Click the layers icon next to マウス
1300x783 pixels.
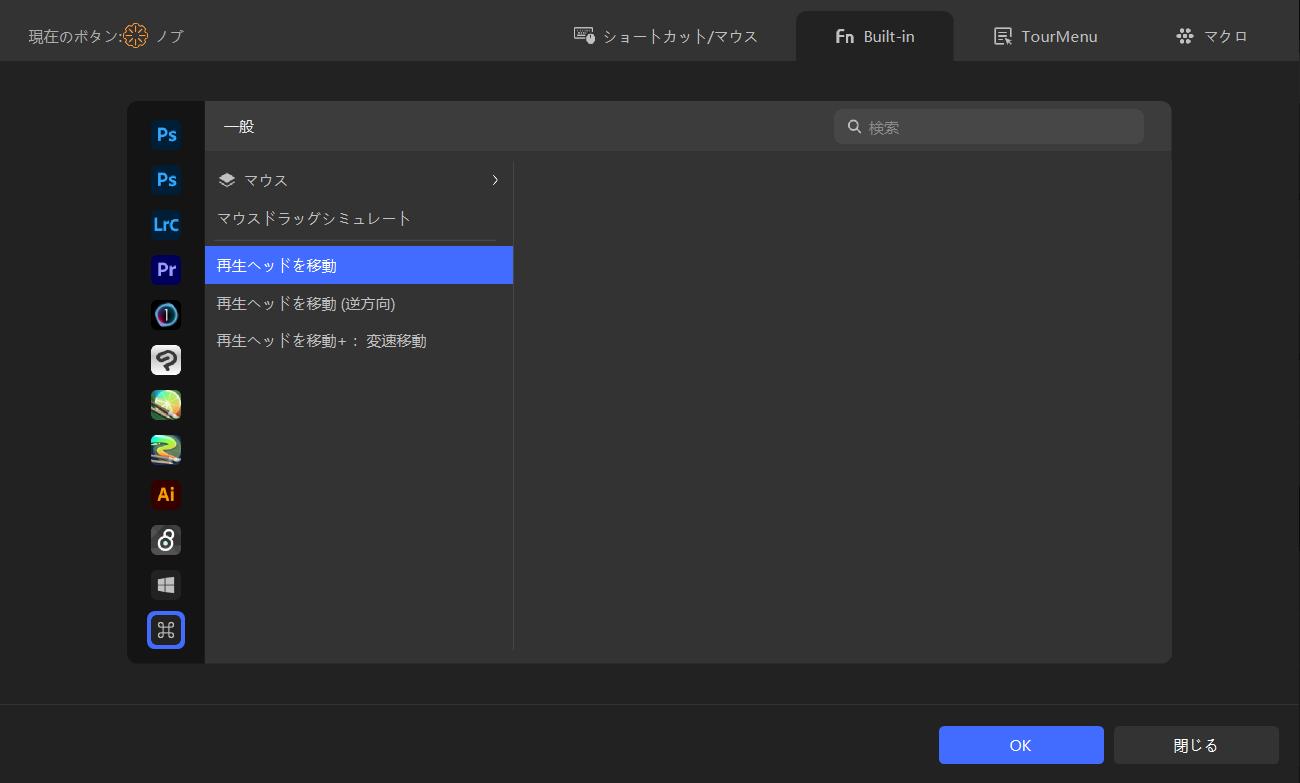(227, 180)
